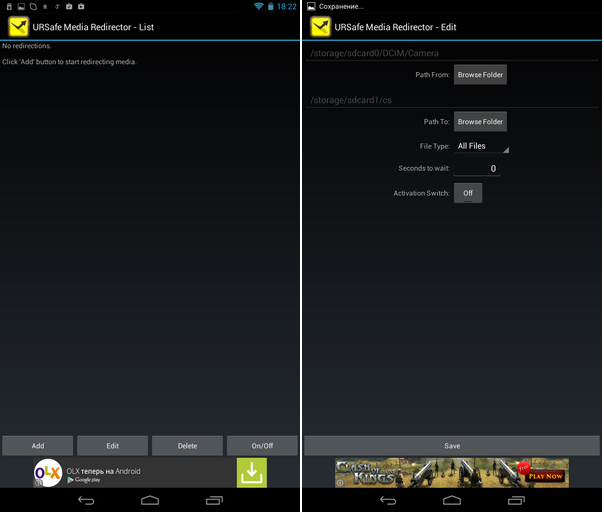The image size is (604, 512).
Task: Tap the Add button
Action: click(38, 446)
